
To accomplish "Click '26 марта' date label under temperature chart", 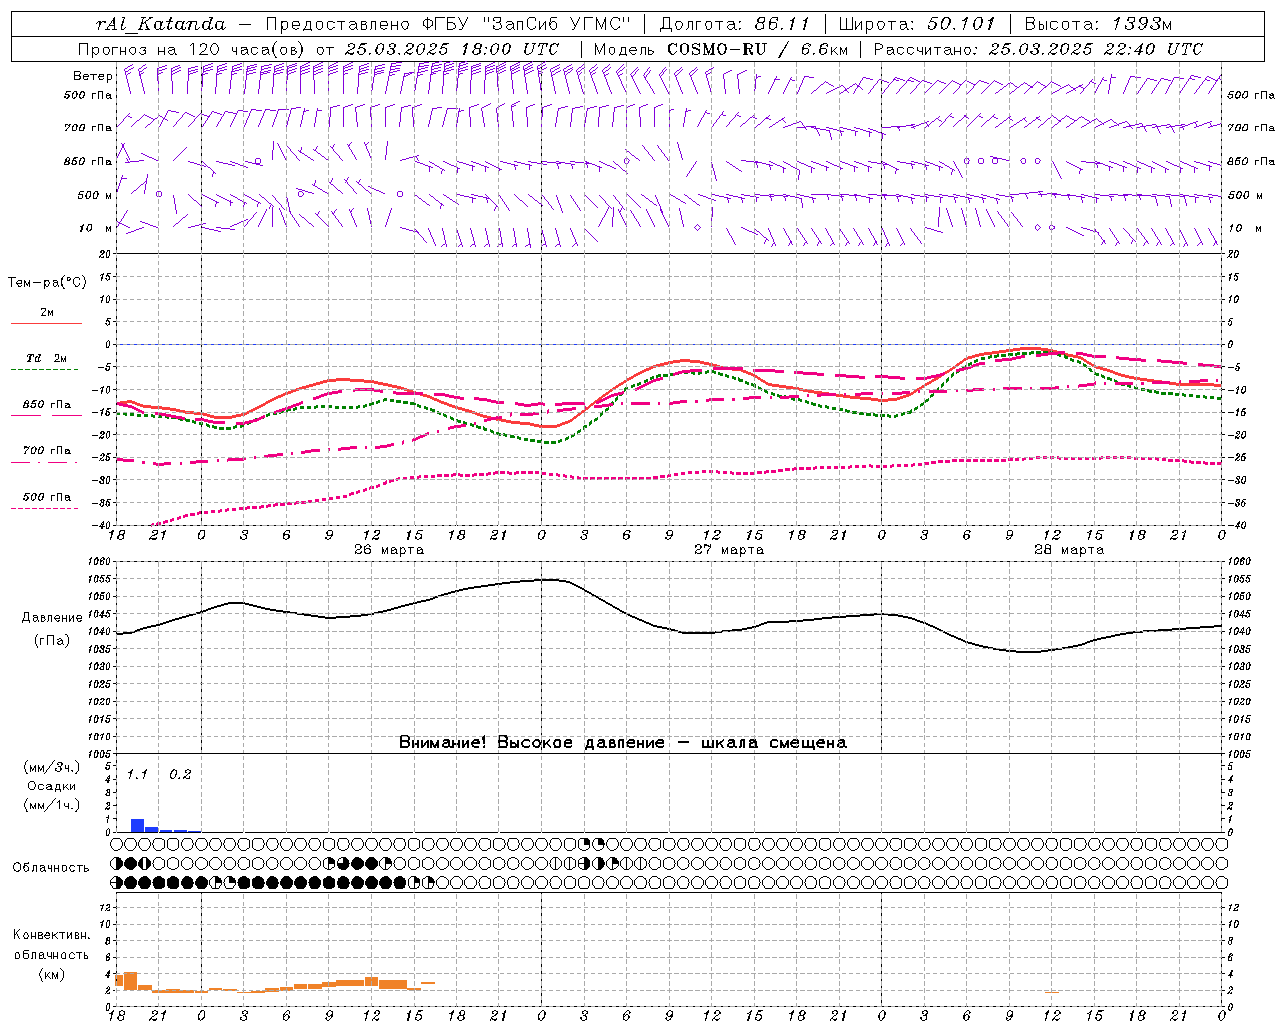I will [389, 550].
